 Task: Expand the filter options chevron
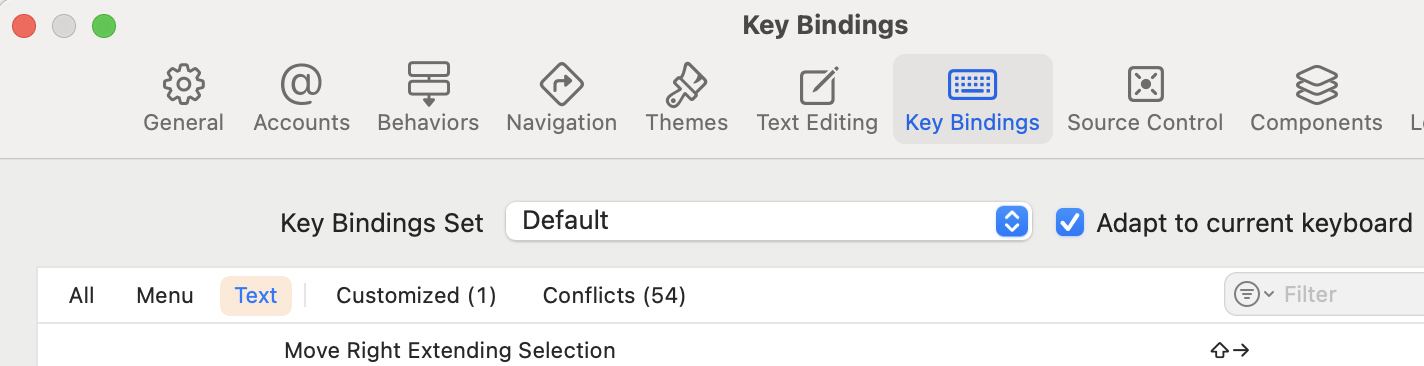coord(1270,295)
